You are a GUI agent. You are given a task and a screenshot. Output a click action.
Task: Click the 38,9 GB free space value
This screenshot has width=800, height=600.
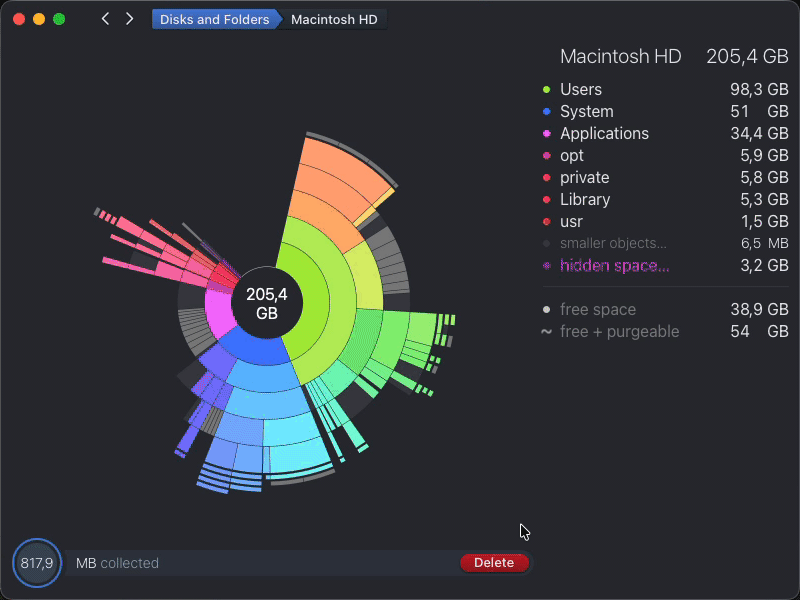pos(759,309)
